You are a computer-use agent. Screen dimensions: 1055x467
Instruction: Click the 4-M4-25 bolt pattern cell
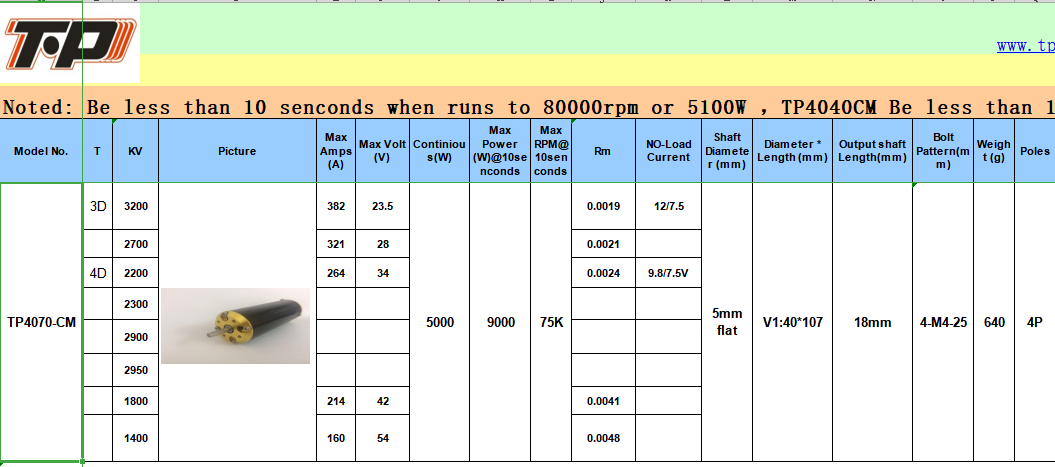coord(943,322)
